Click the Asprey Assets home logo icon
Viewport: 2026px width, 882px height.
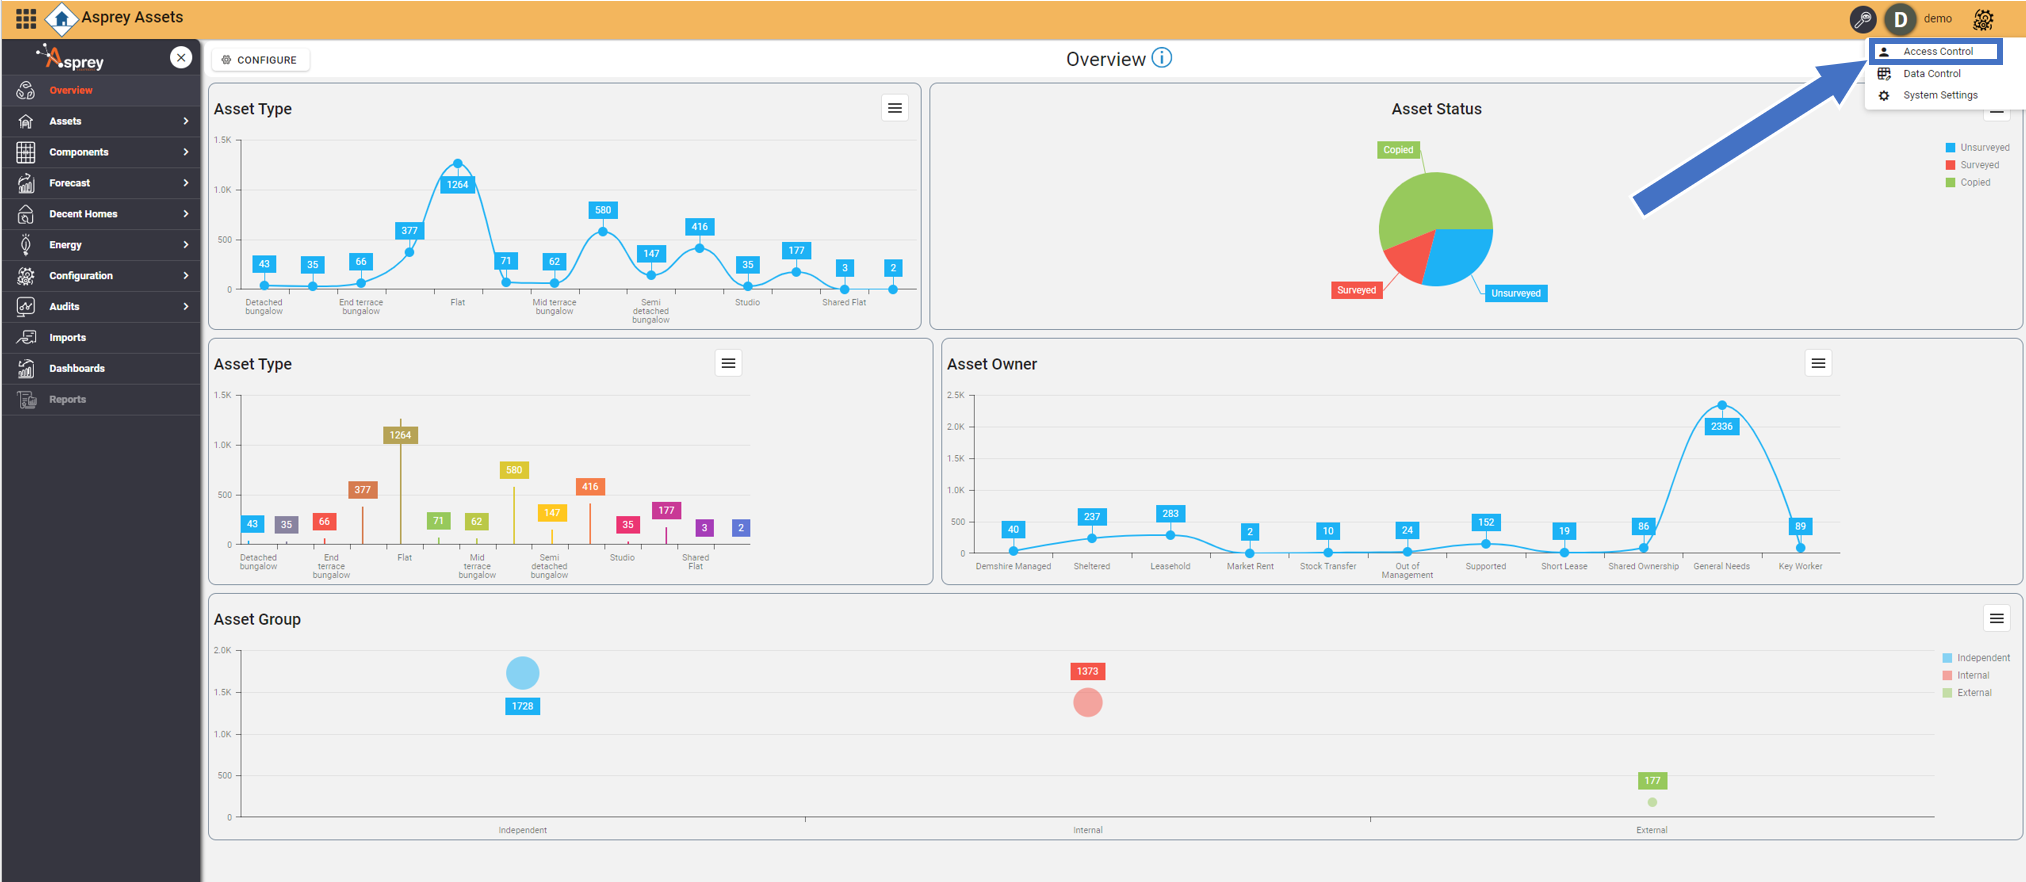(62, 18)
